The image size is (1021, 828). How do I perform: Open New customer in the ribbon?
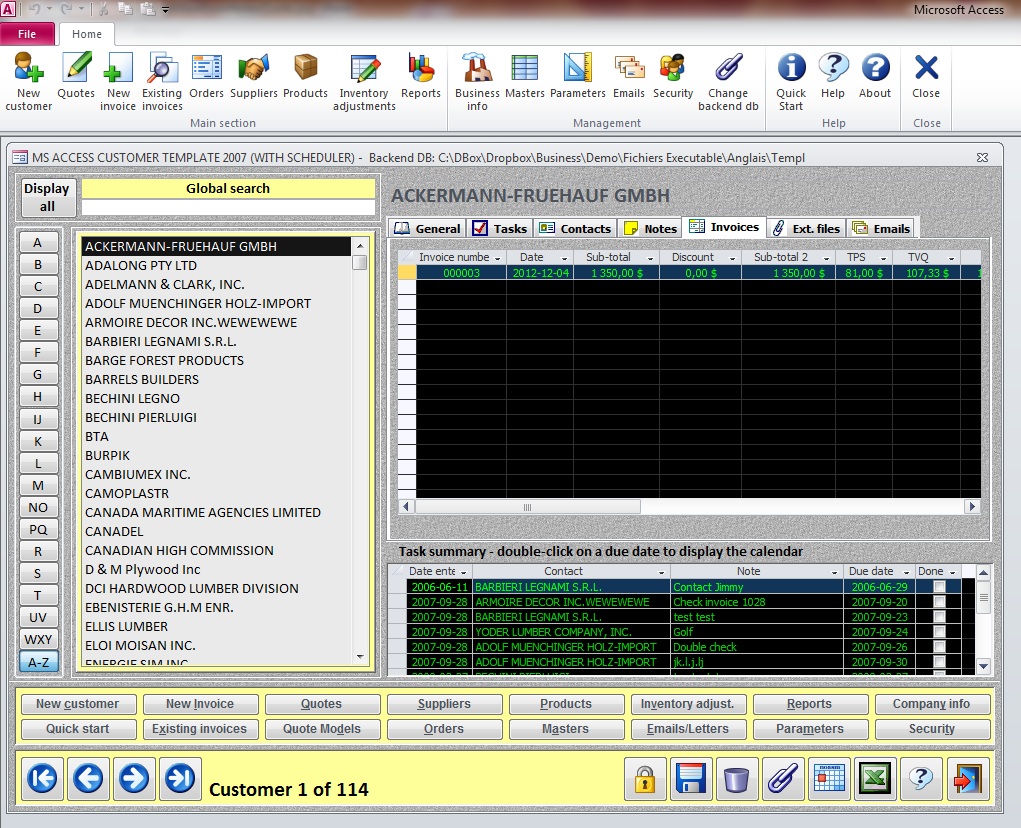(28, 80)
